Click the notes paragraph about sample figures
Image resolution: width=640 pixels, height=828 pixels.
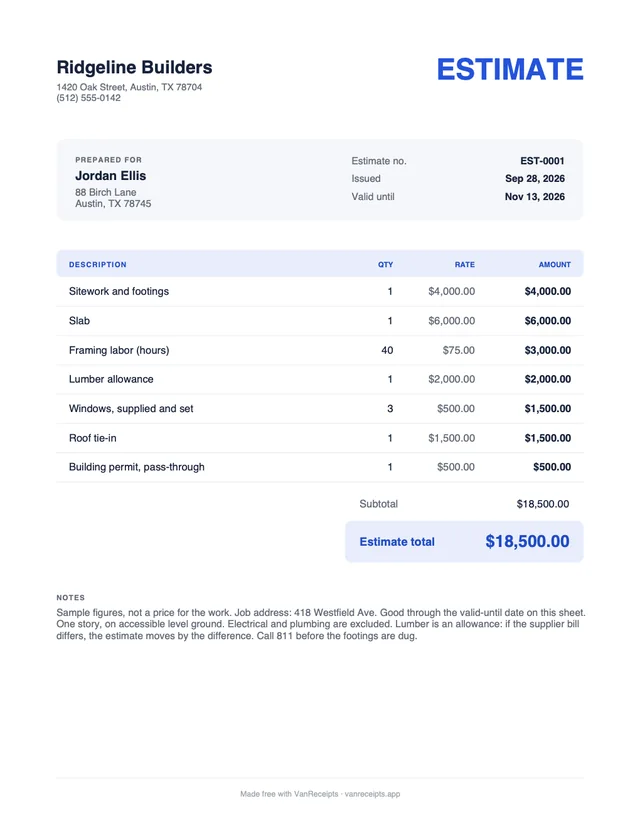(x=321, y=624)
